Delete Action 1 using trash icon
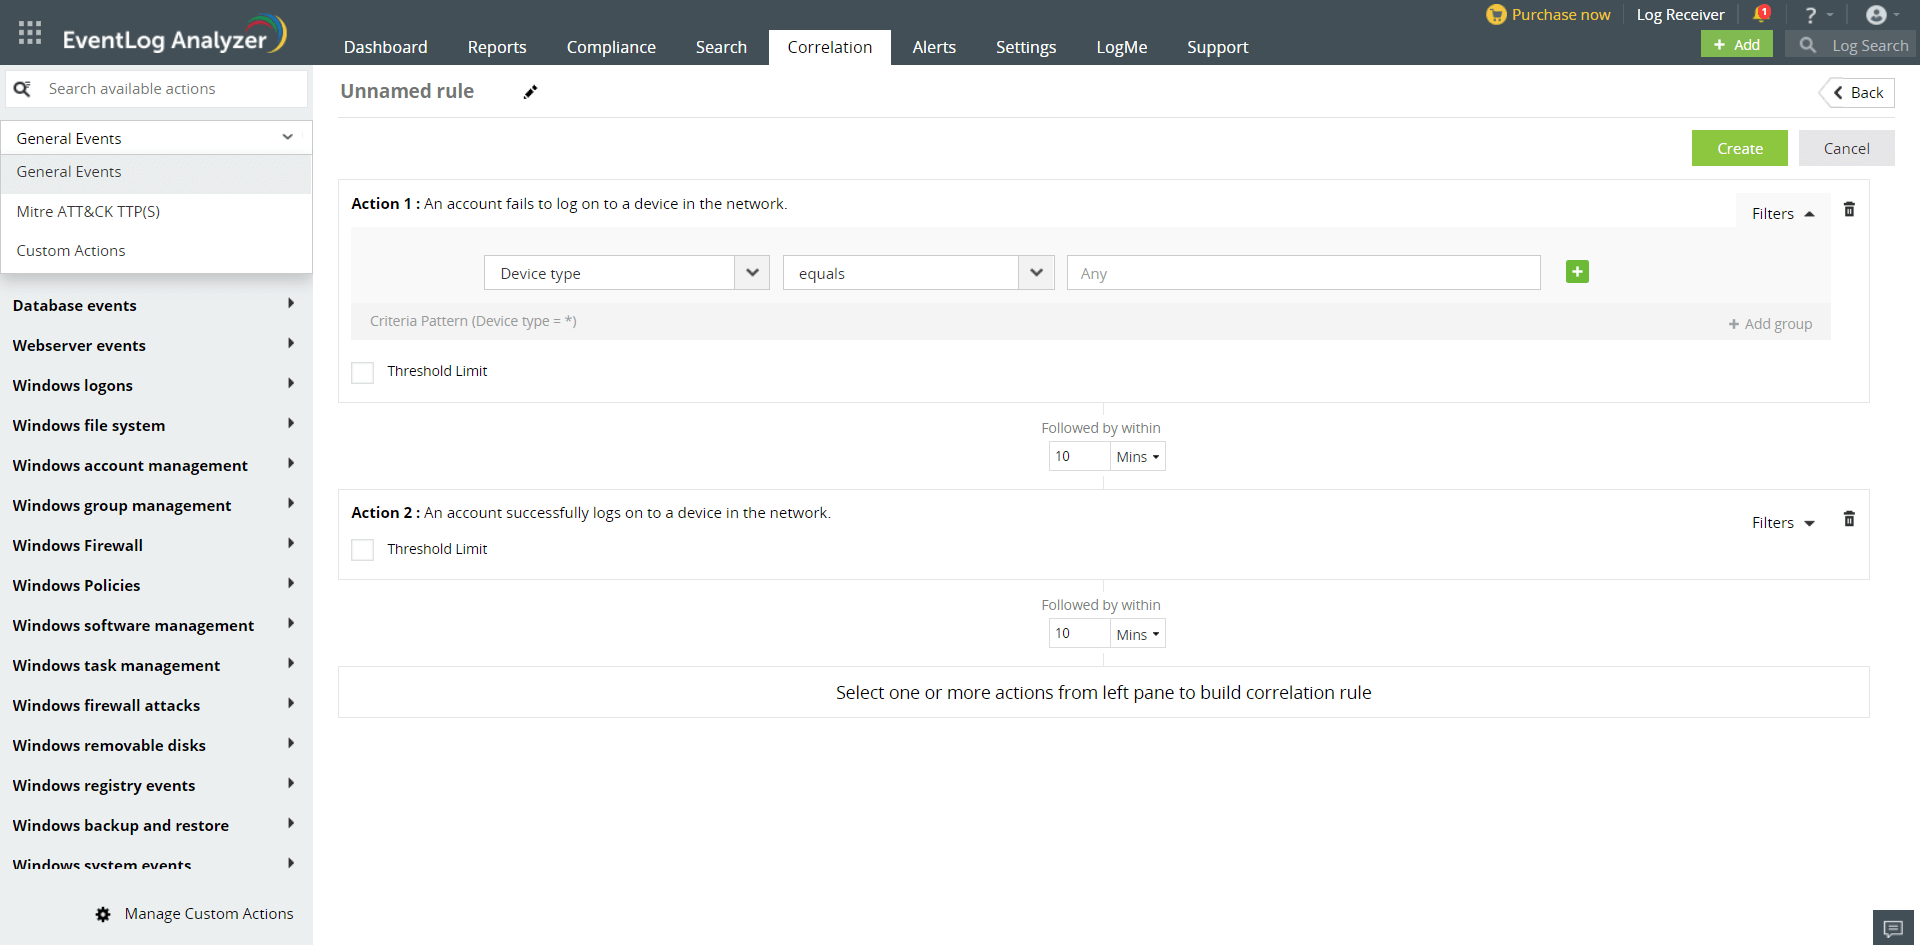Viewport: 1920px width, 945px height. pos(1849,210)
